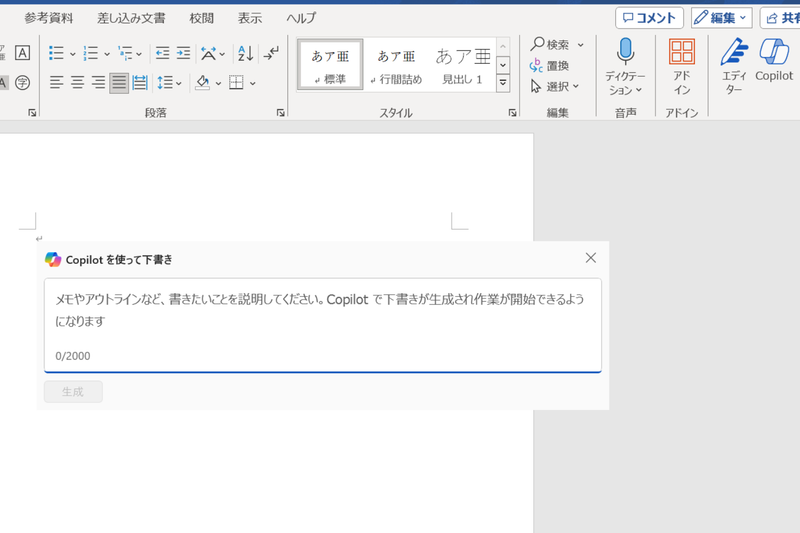
Task: Start ディクテーション with microphone icon
Action: [625, 51]
